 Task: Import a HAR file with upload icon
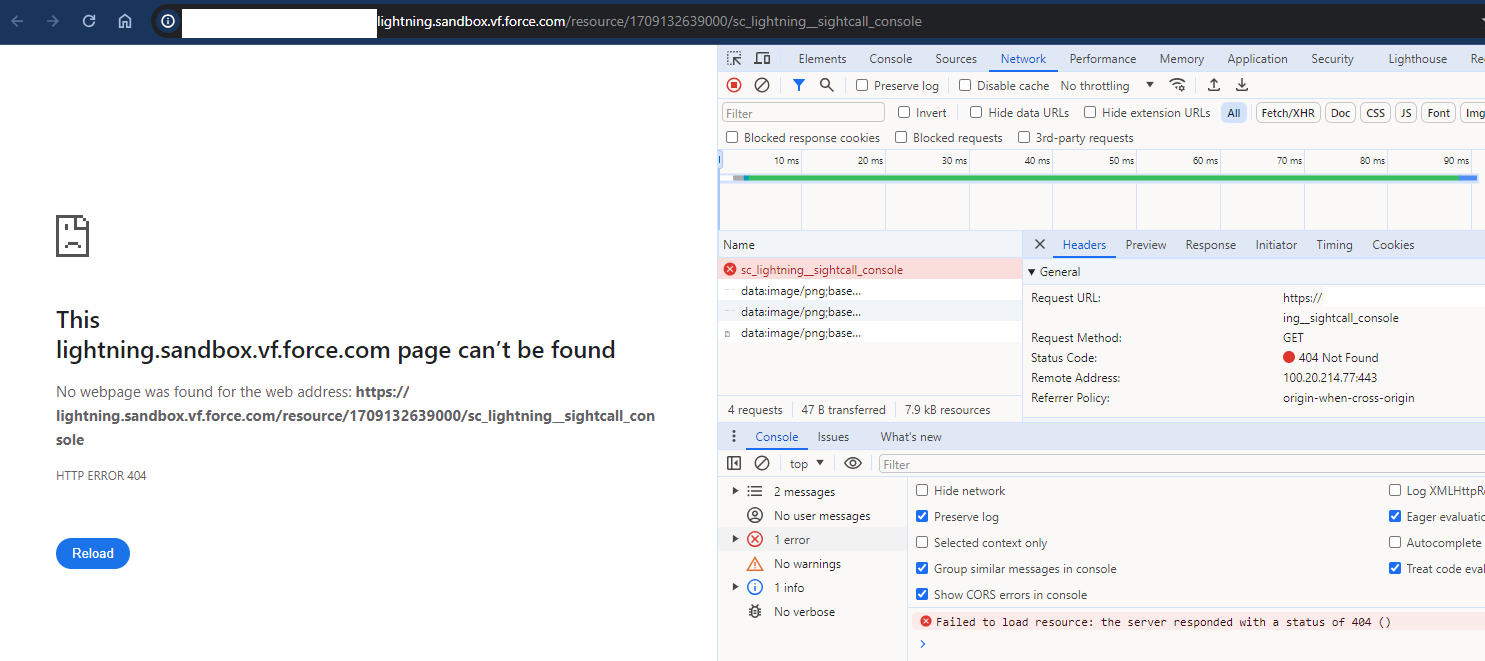coord(1214,85)
